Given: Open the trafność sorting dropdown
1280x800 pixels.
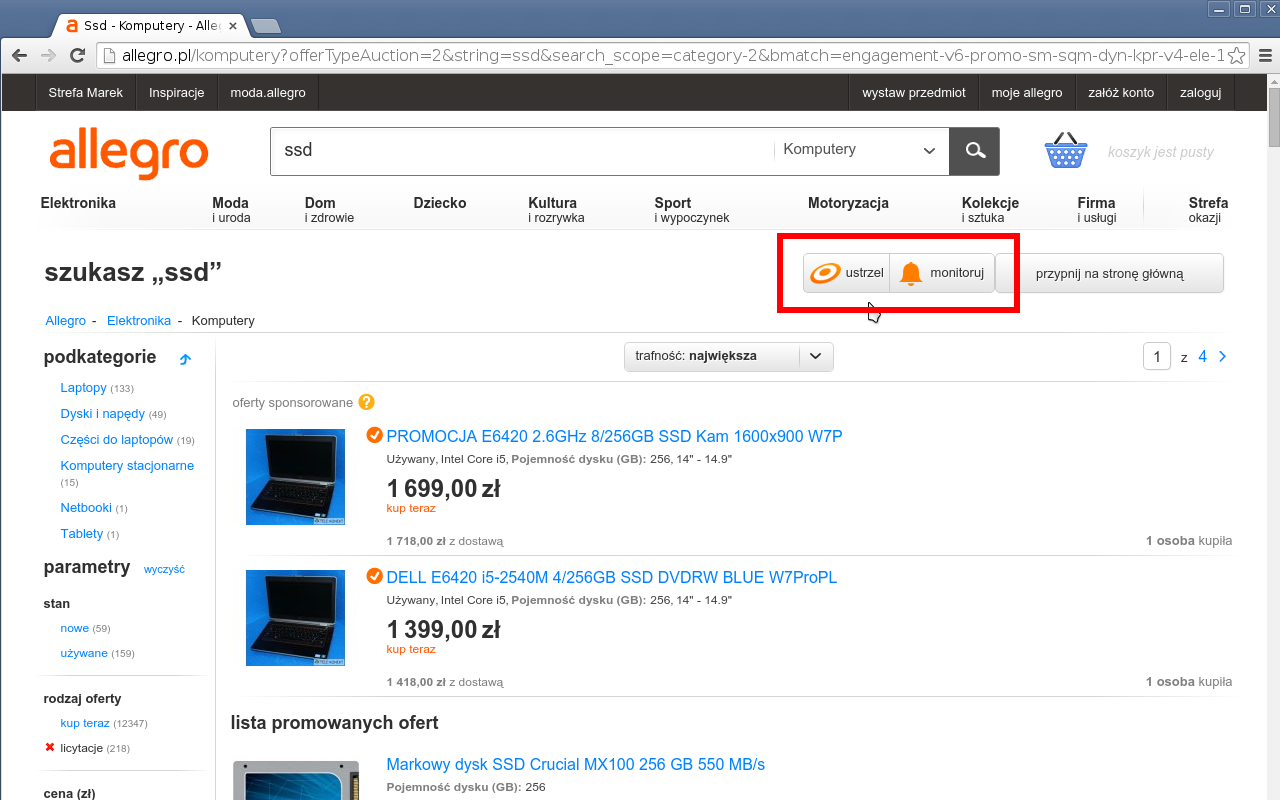Looking at the screenshot, I should (x=729, y=356).
